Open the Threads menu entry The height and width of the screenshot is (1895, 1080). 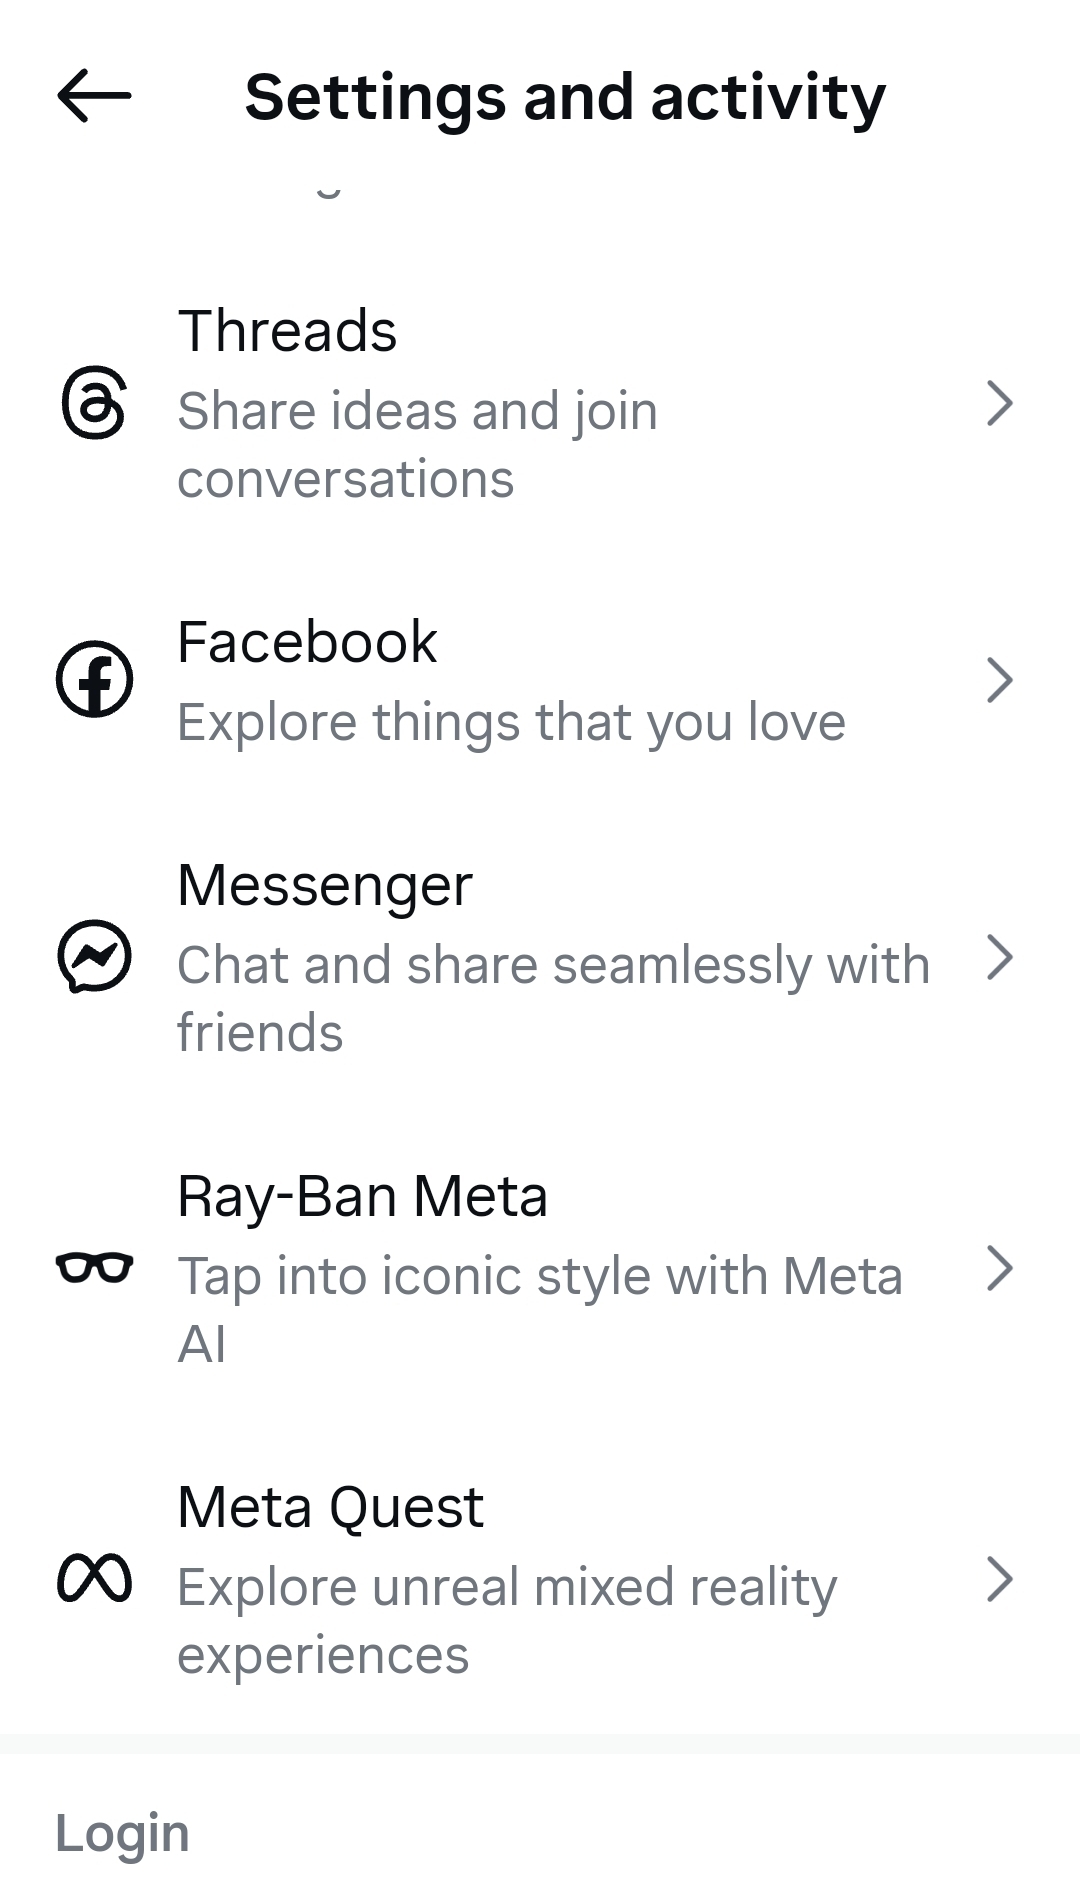pos(287,331)
